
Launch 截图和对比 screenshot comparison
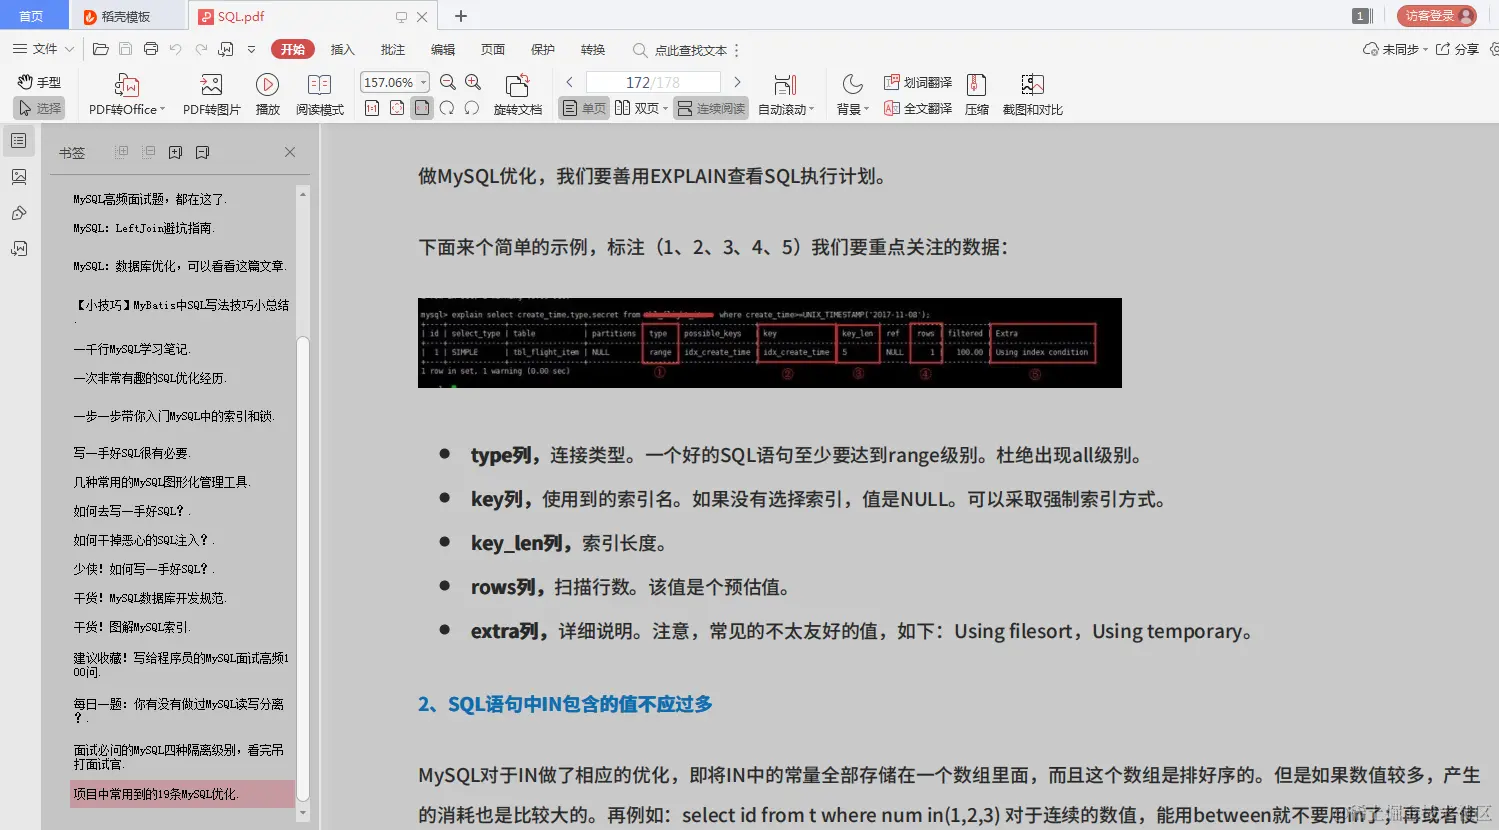click(x=1032, y=92)
